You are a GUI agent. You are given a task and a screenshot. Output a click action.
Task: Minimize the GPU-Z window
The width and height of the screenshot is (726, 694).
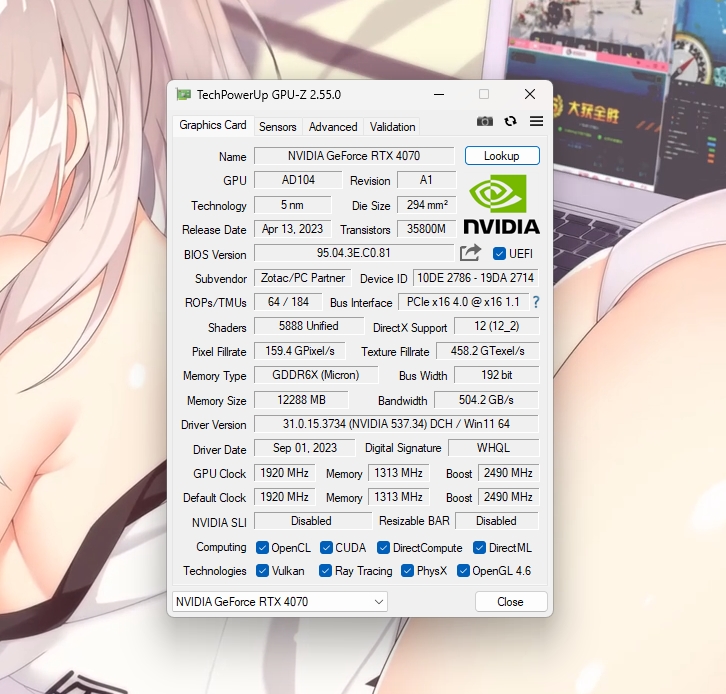click(x=439, y=94)
